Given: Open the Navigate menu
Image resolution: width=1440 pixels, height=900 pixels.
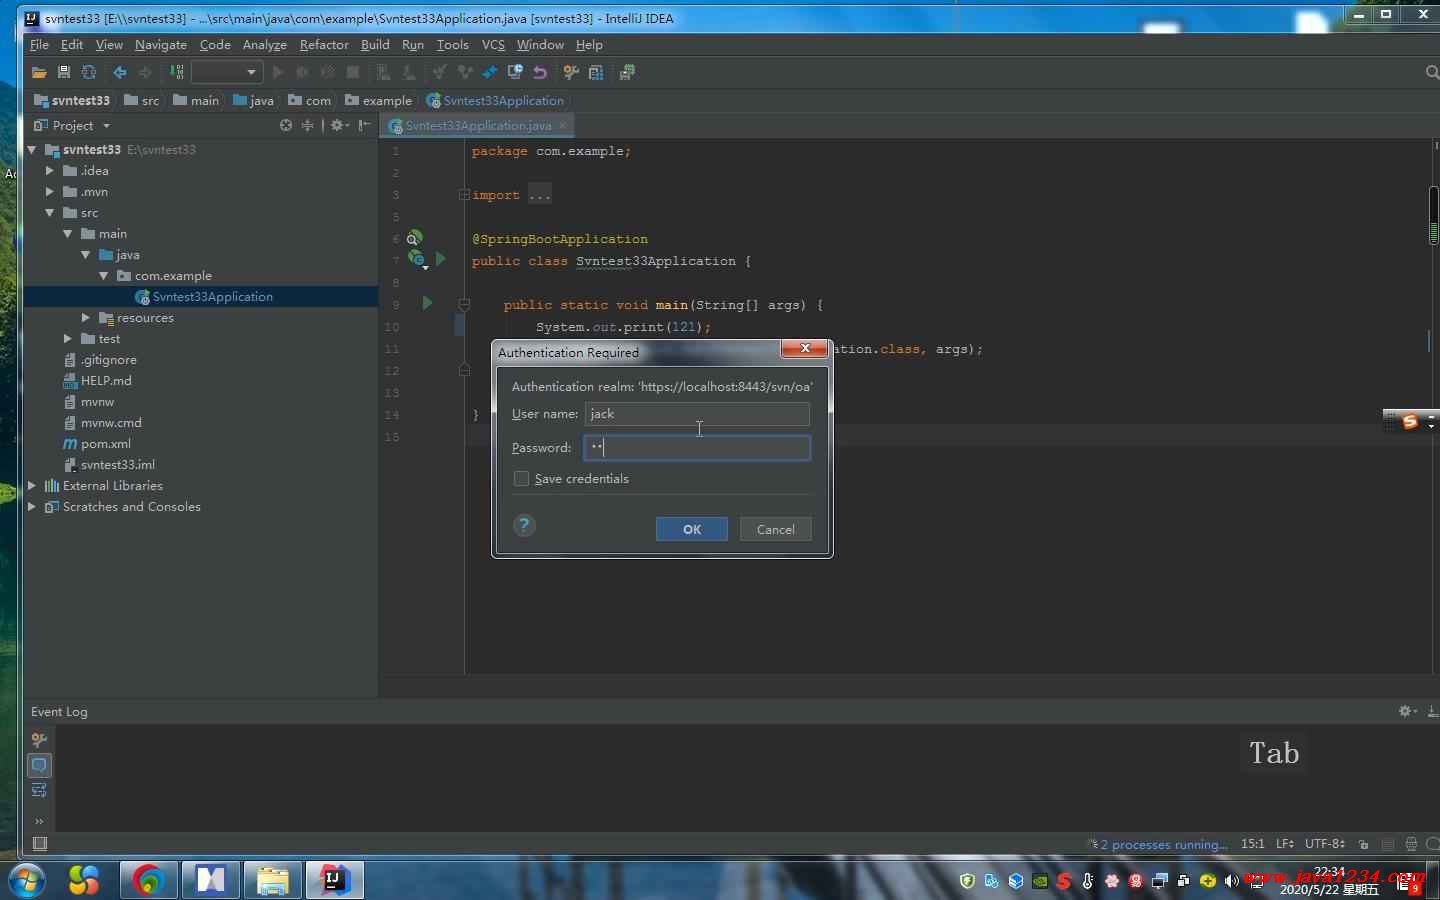Looking at the screenshot, I should pyautogui.click(x=161, y=45).
